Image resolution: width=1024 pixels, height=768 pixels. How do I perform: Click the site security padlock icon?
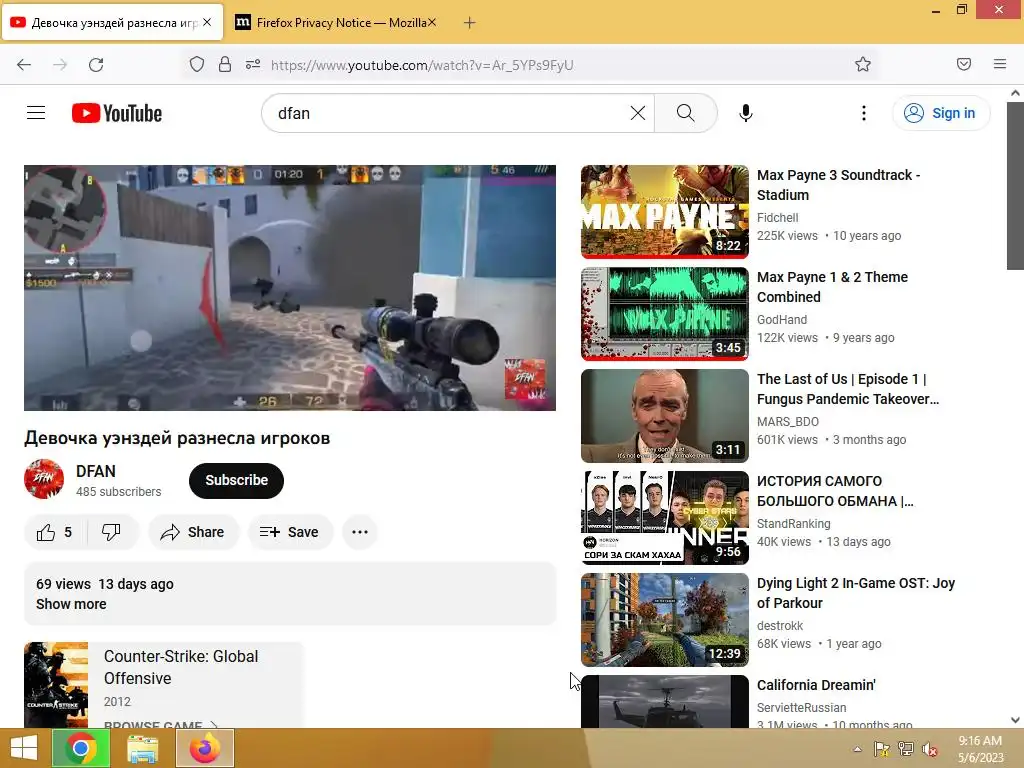pos(225,65)
